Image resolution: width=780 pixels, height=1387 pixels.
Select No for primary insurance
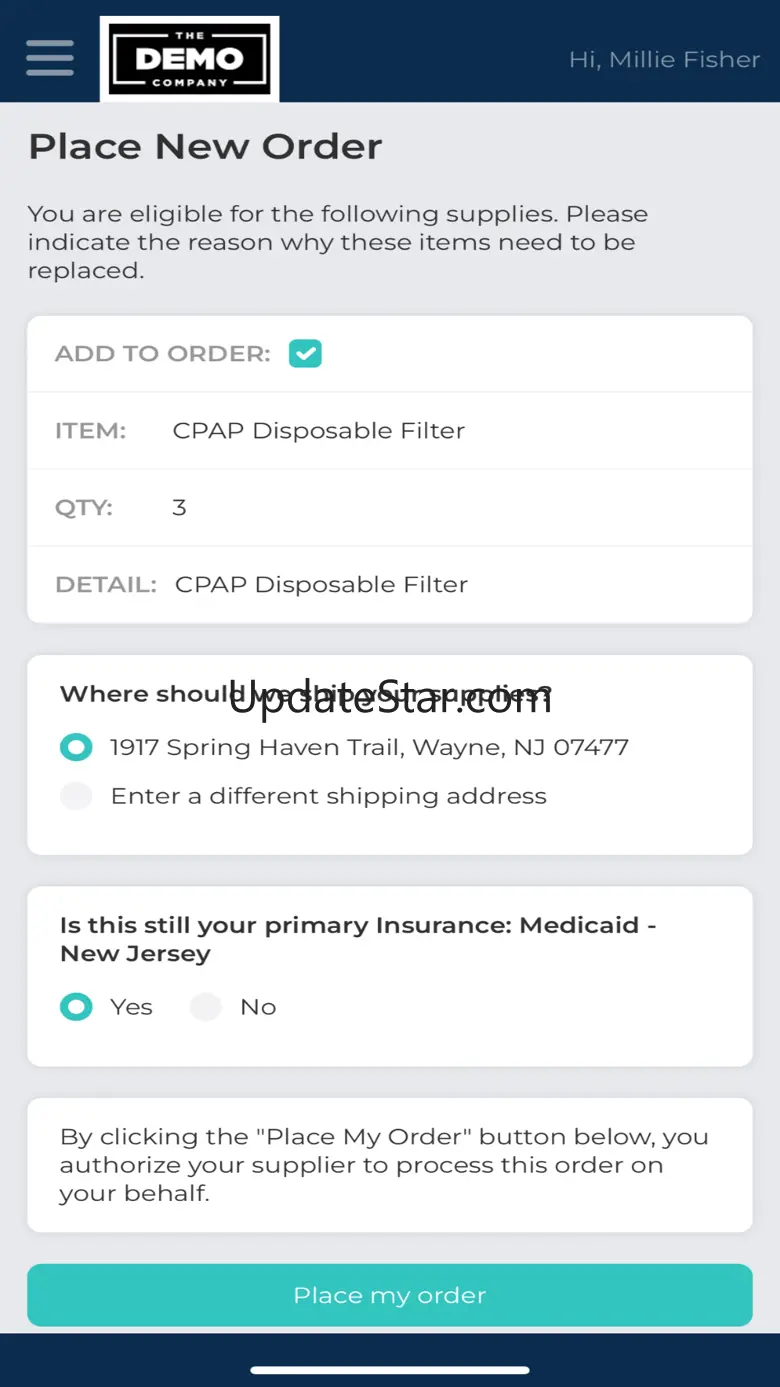(206, 1007)
